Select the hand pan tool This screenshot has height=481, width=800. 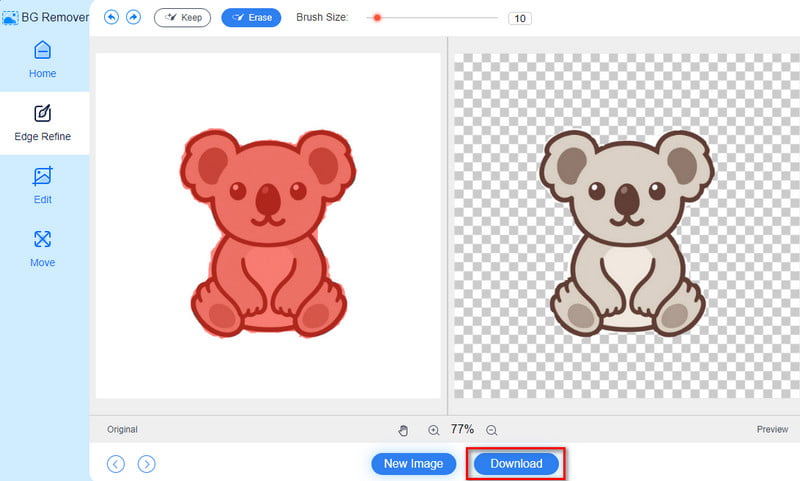click(403, 430)
